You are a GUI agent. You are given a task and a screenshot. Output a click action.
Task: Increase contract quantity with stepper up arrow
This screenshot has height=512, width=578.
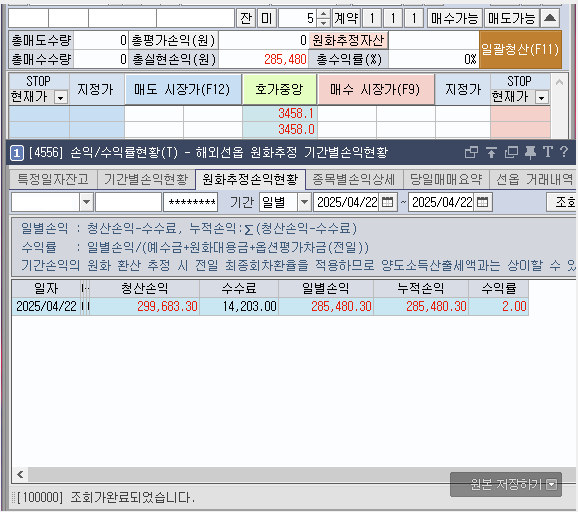(x=323, y=14)
